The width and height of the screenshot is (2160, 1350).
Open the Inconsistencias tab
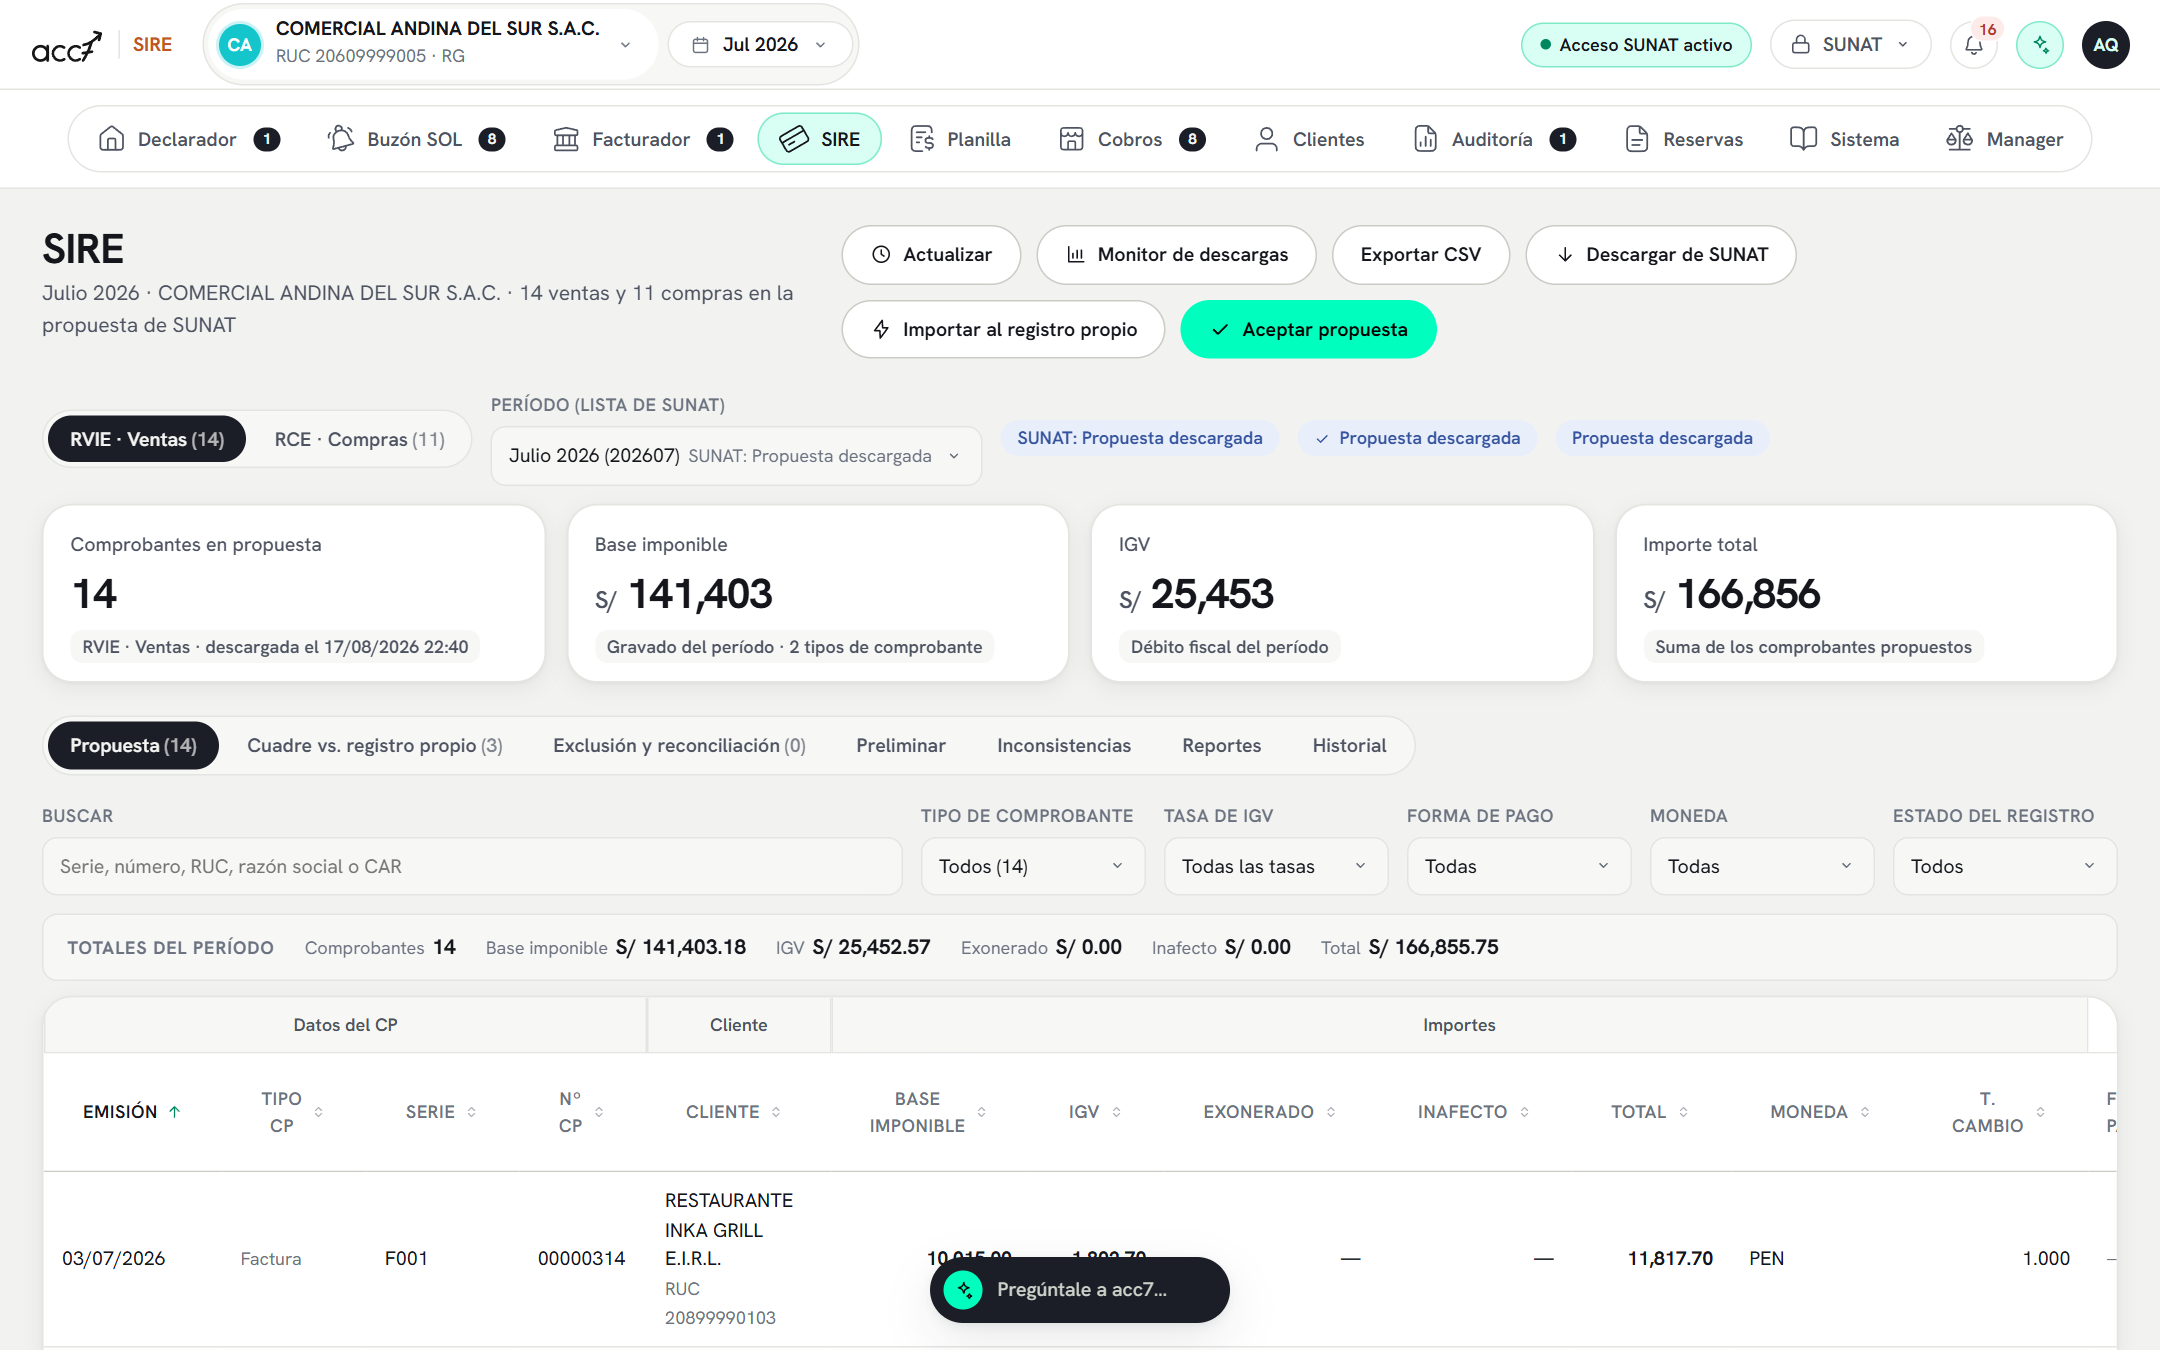pos(1063,746)
